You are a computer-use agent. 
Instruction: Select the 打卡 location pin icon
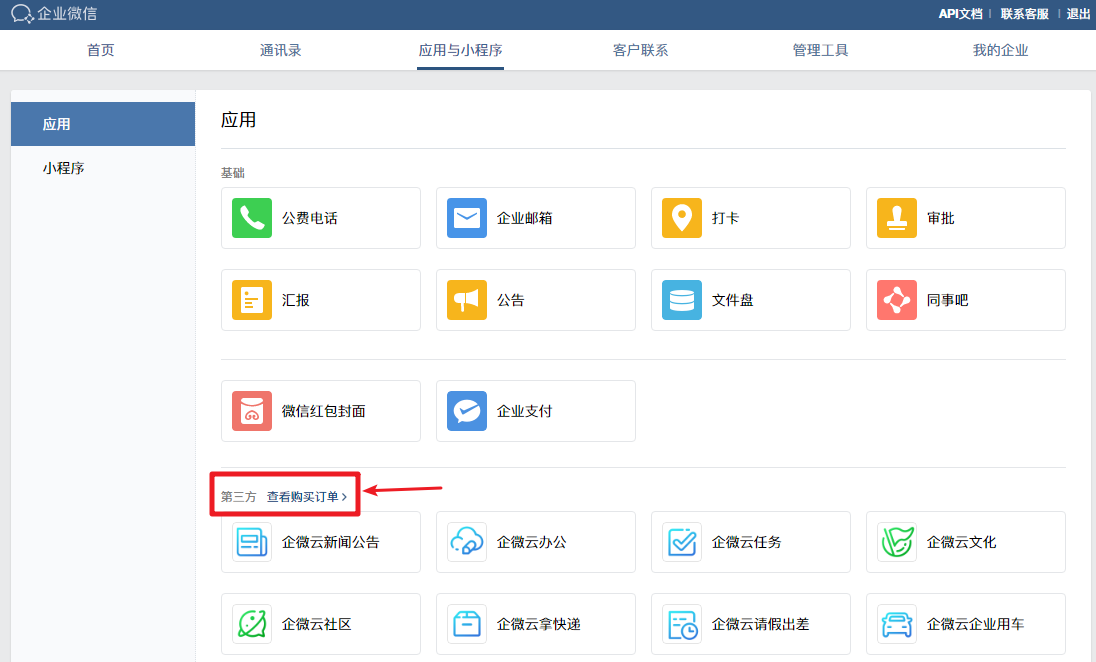tap(682, 218)
